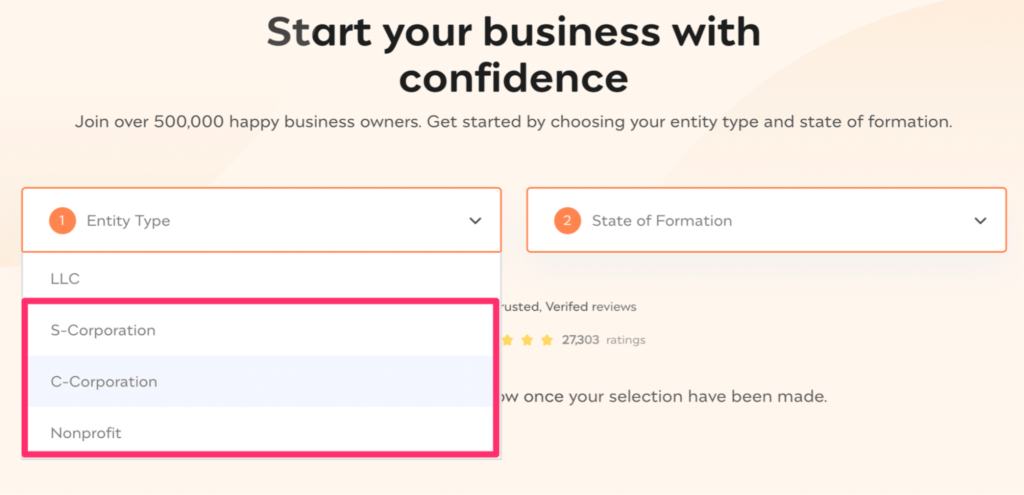Select Nonprofit as the entity type
The width and height of the screenshot is (1024, 495).
click(260, 432)
